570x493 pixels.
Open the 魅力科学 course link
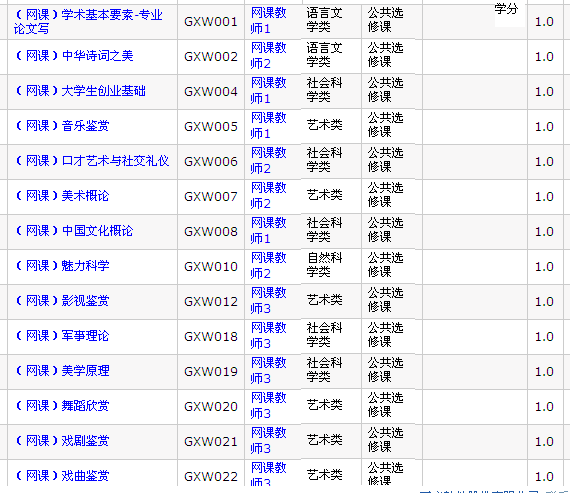[62, 266]
